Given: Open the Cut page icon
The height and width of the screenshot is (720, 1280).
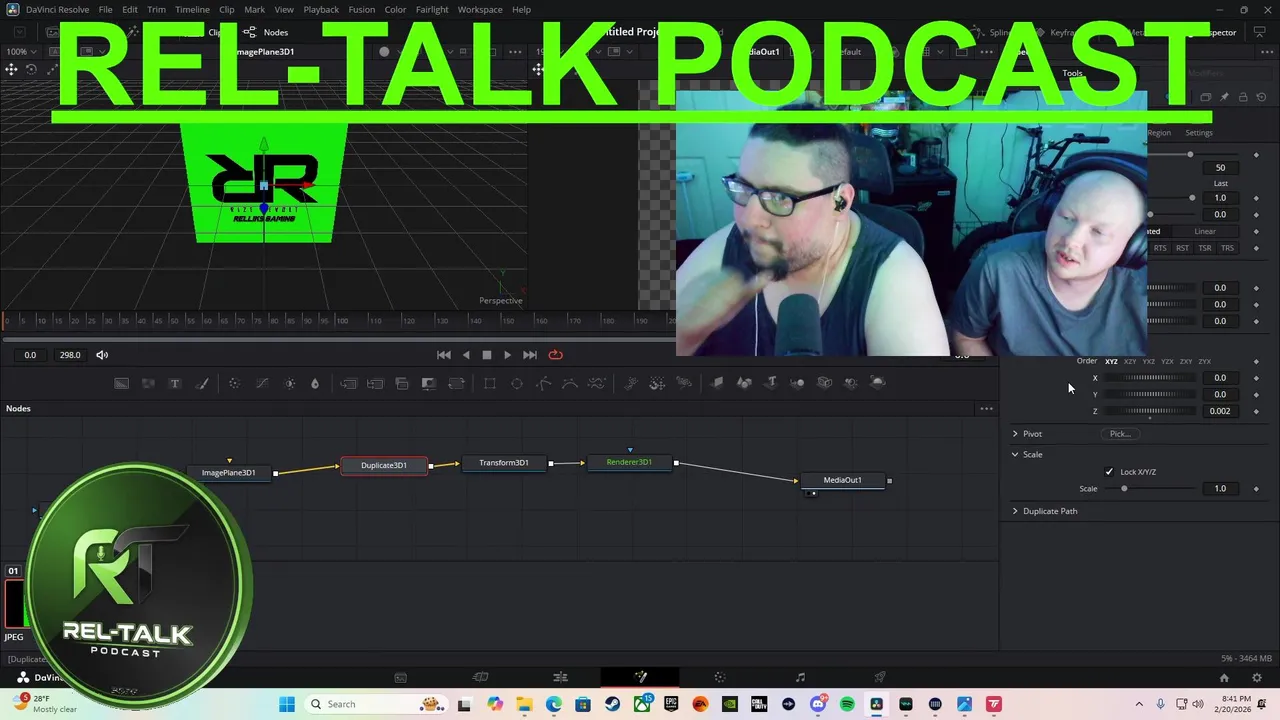Looking at the screenshot, I should coord(480,677).
